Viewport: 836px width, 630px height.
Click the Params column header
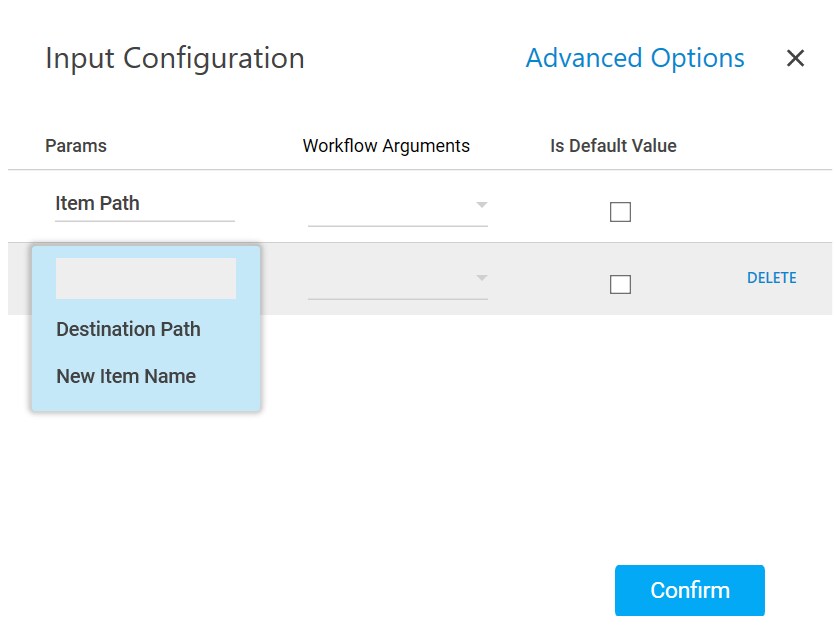point(76,146)
